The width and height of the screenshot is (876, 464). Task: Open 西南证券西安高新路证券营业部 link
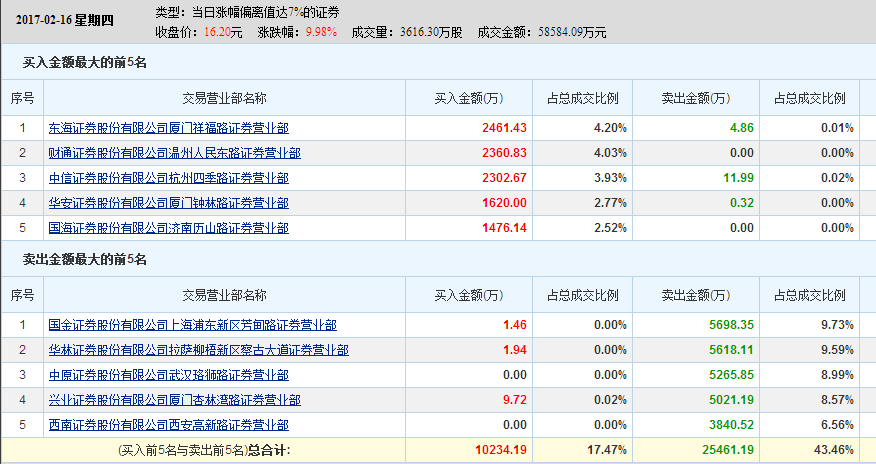(169, 425)
